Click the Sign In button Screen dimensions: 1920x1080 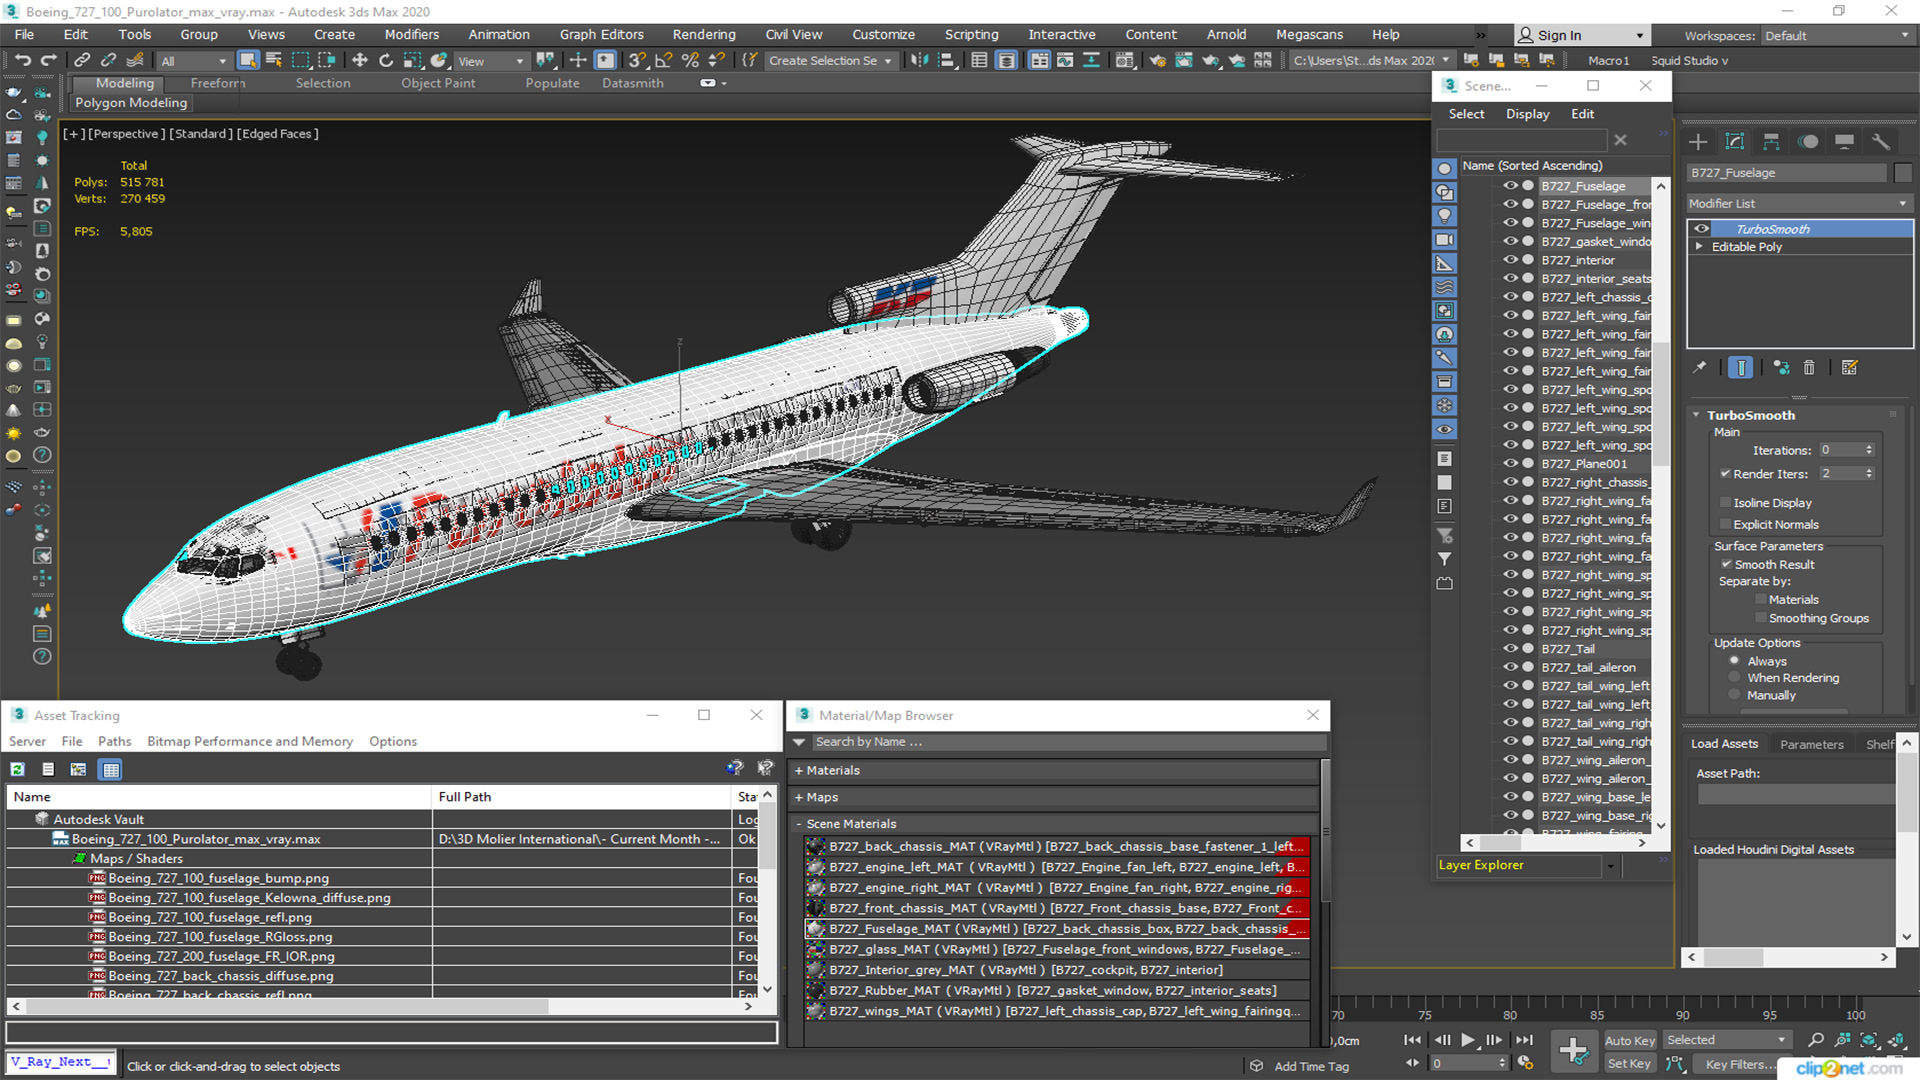click(1581, 36)
